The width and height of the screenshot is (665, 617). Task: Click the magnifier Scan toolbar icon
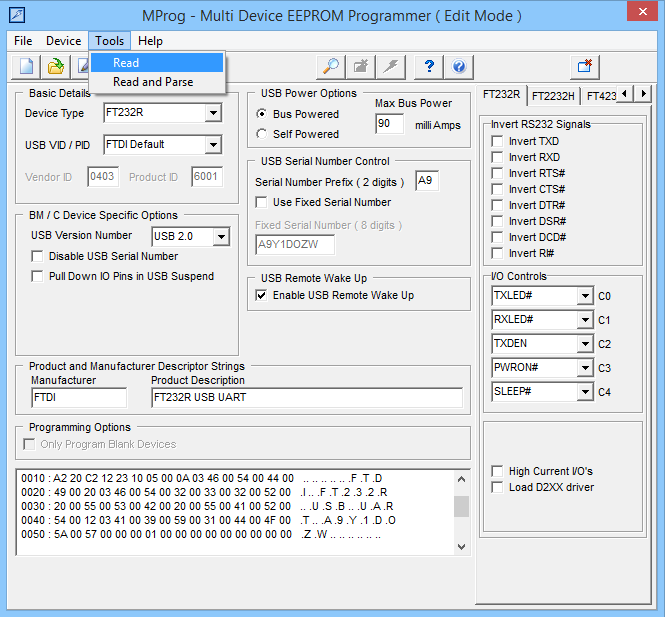click(331, 67)
